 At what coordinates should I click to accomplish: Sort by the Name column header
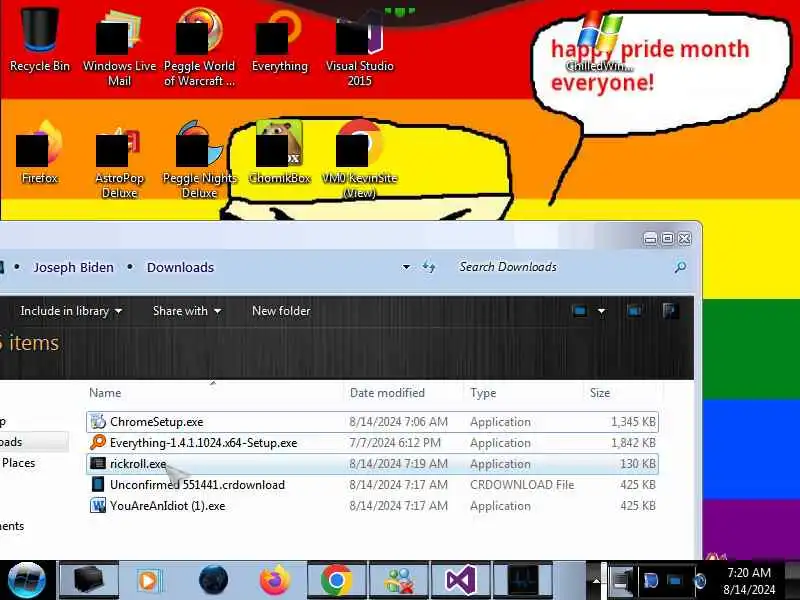point(105,393)
